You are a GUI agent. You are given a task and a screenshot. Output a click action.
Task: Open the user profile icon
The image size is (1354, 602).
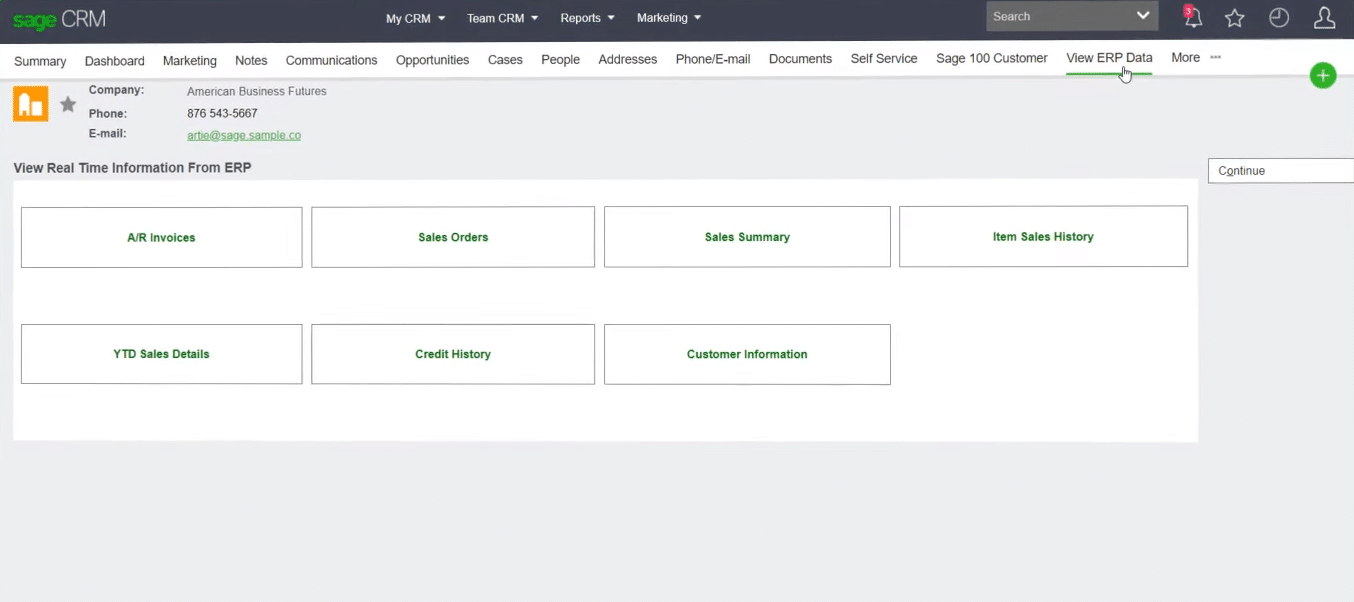coord(1324,18)
